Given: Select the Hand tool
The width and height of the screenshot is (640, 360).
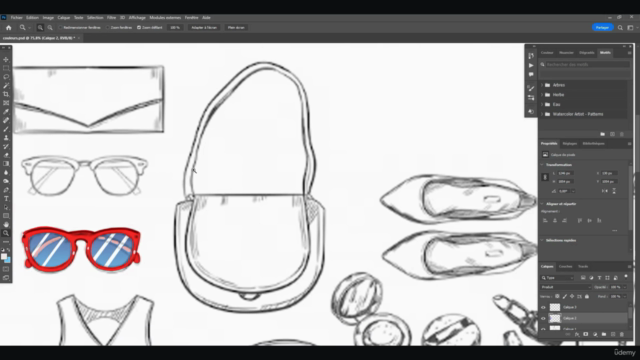Looking at the screenshot, I should [6, 224].
